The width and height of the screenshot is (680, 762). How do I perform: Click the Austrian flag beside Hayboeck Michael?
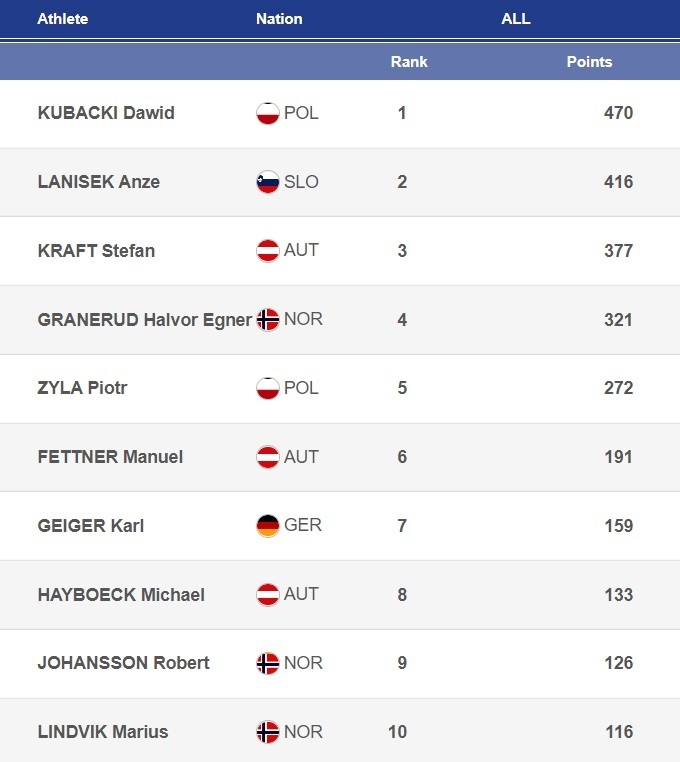click(267, 595)
